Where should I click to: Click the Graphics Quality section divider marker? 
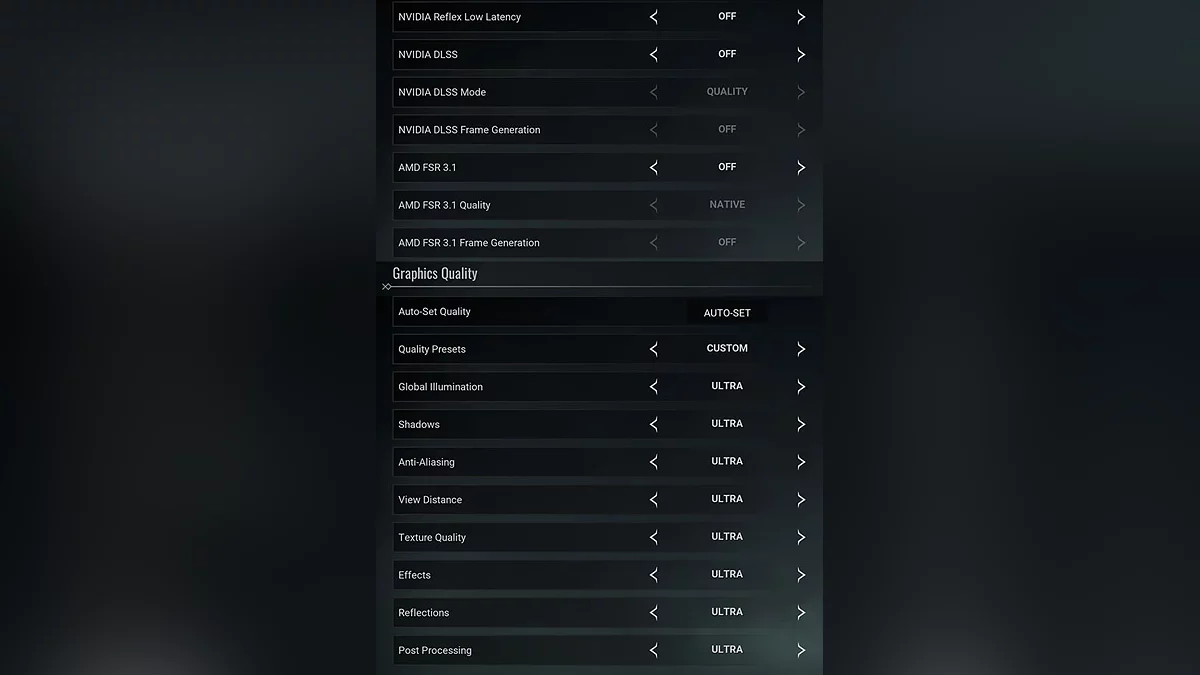[x=387, y=287]
